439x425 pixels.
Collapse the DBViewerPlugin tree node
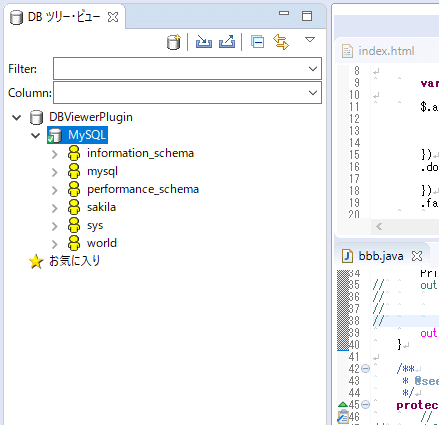(17, 117)
